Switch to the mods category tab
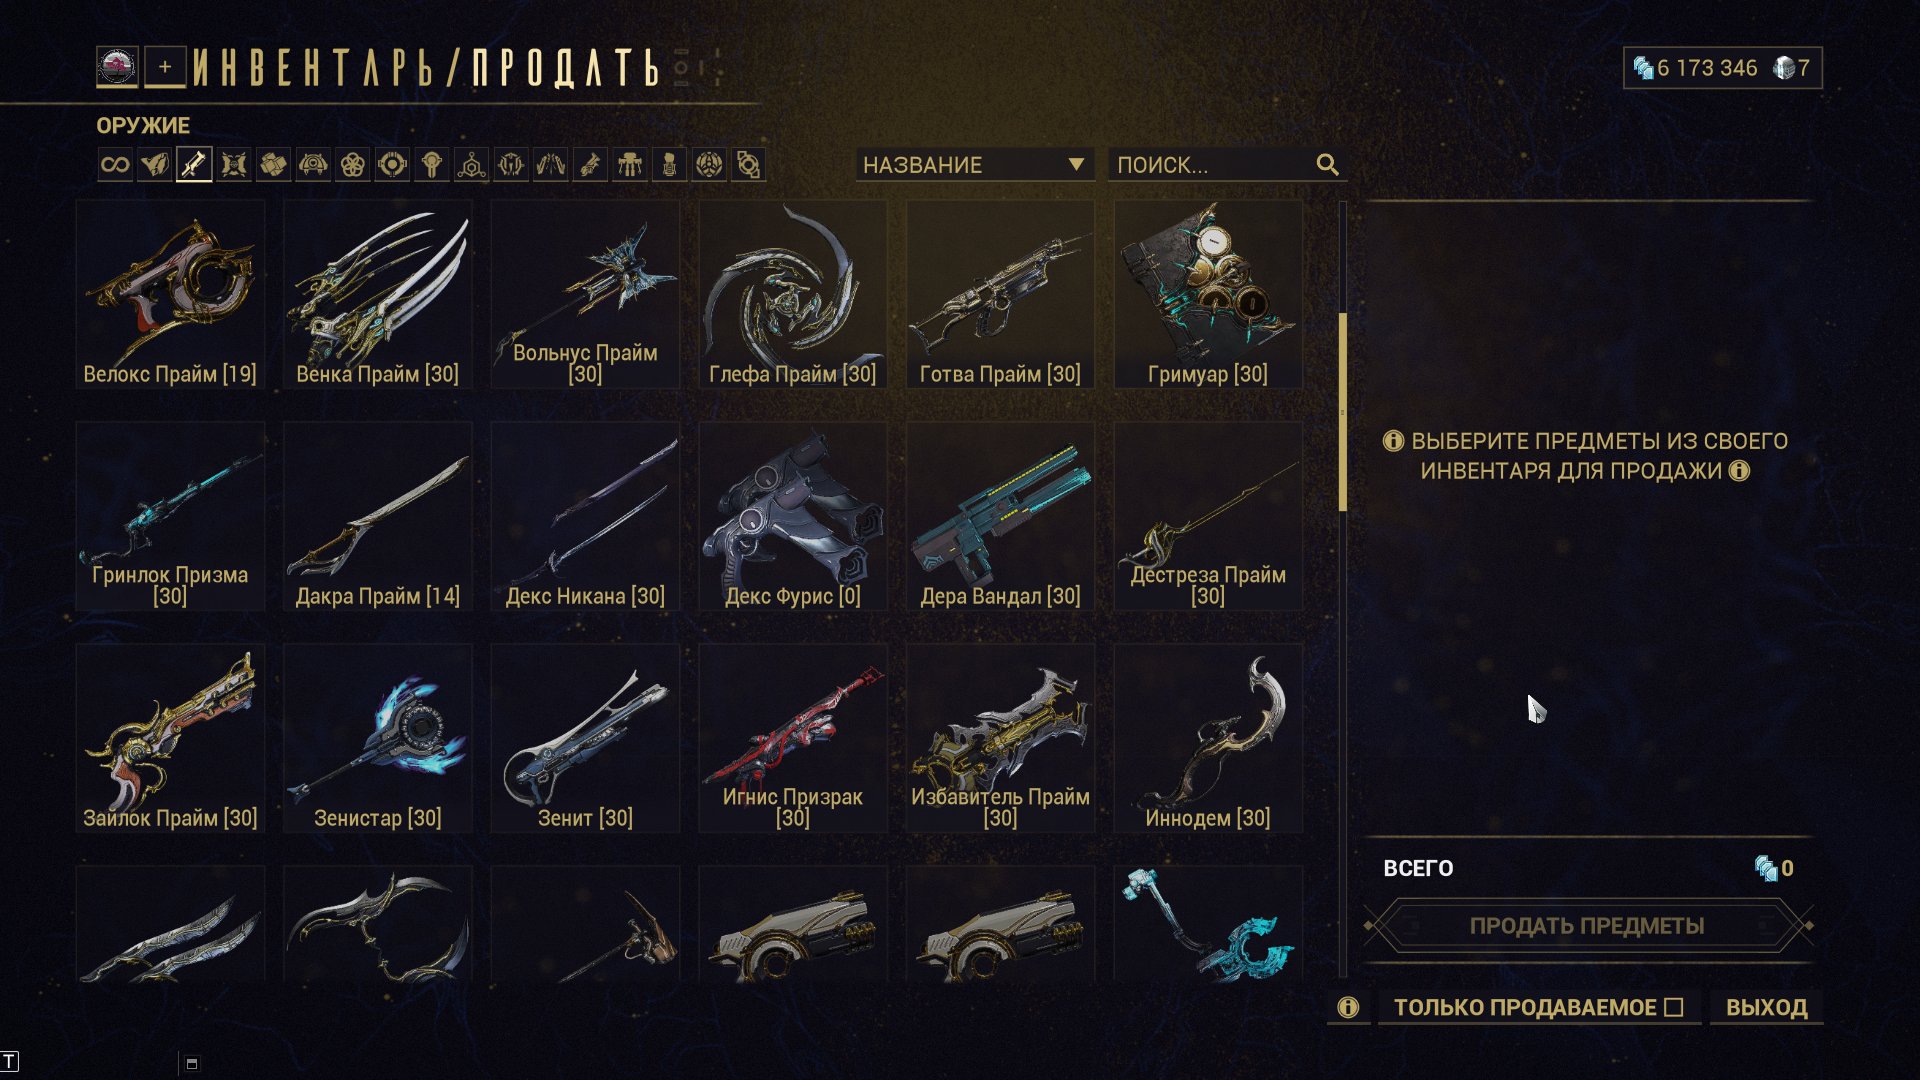This screenshot has width=1920, height=1080. tap(234, 165)
